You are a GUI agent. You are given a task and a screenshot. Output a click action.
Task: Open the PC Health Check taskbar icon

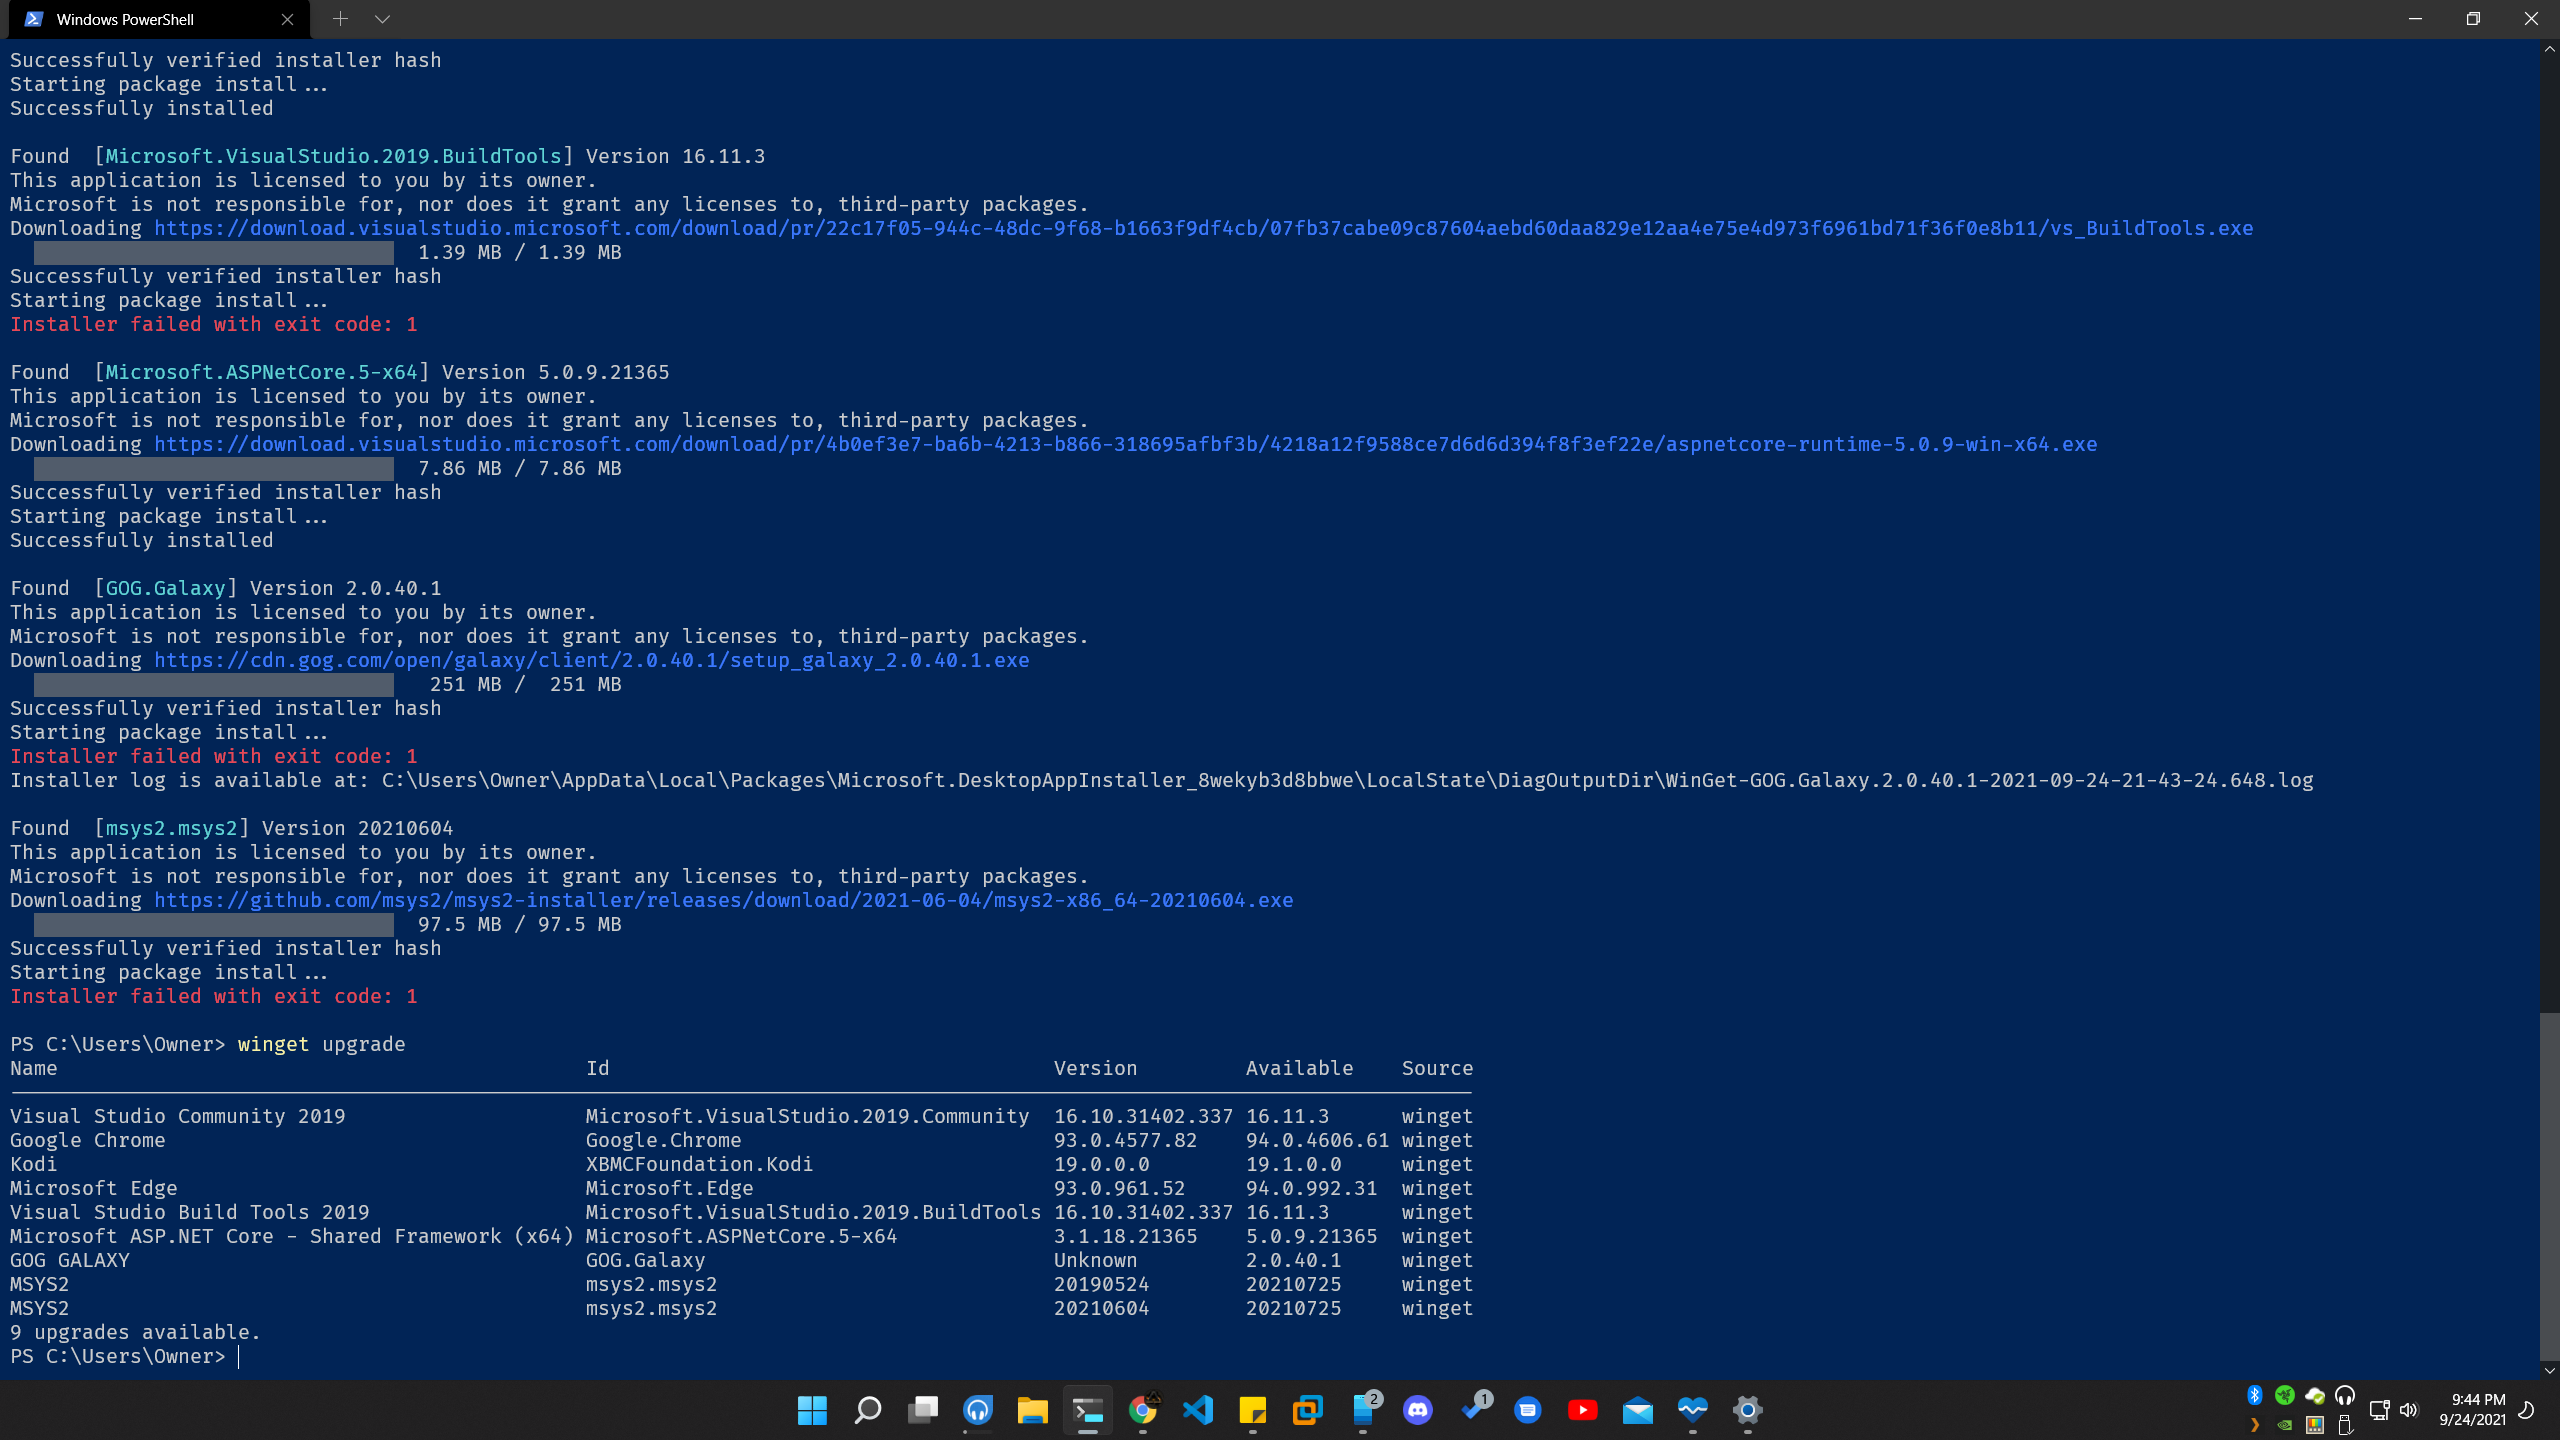[1693, 1410]
